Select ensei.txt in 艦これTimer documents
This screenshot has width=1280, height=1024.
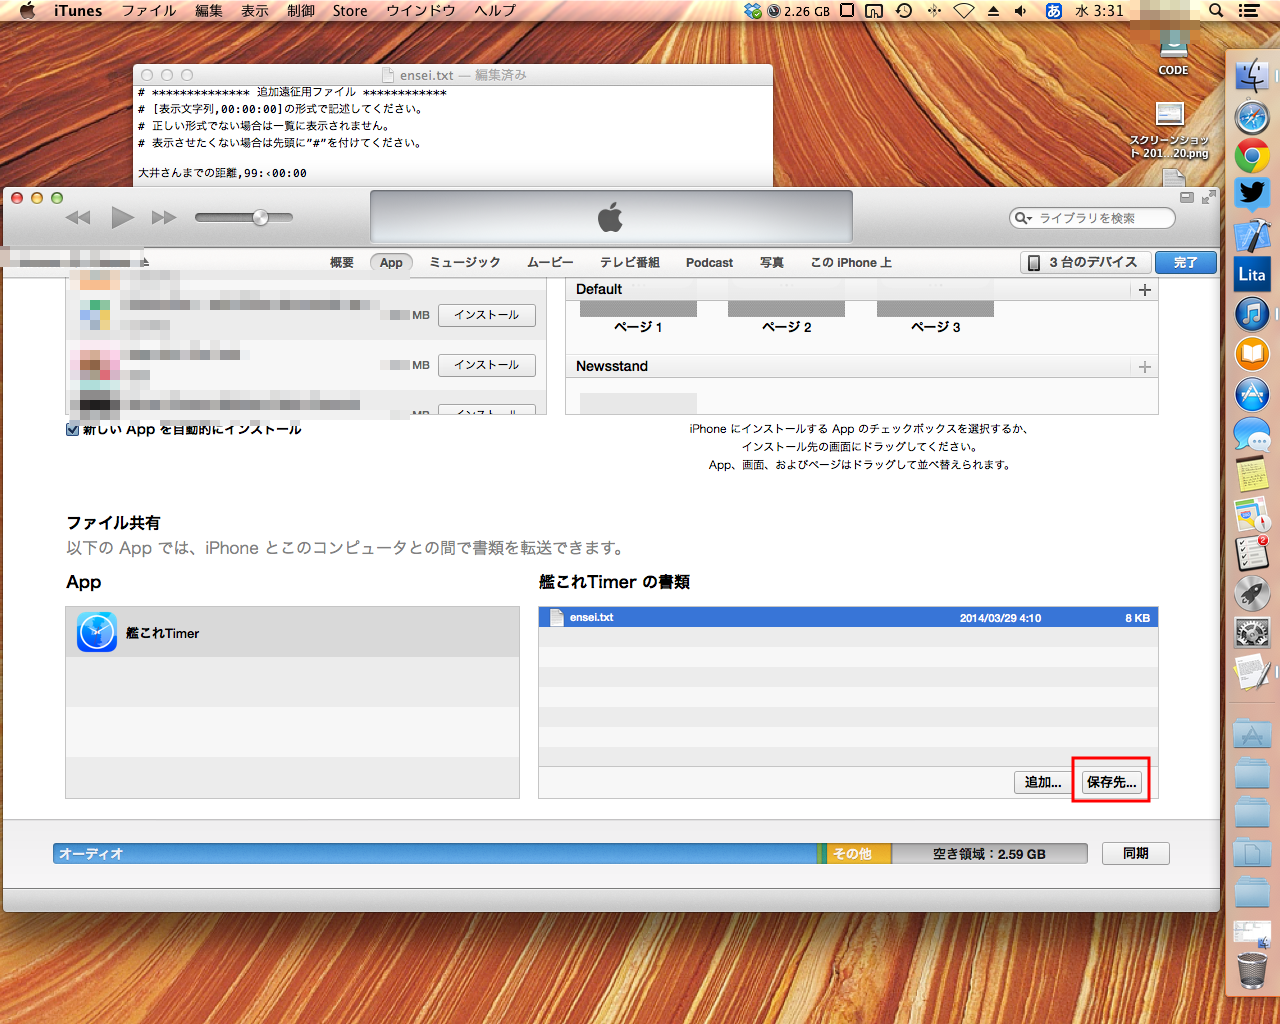[848, 618]
